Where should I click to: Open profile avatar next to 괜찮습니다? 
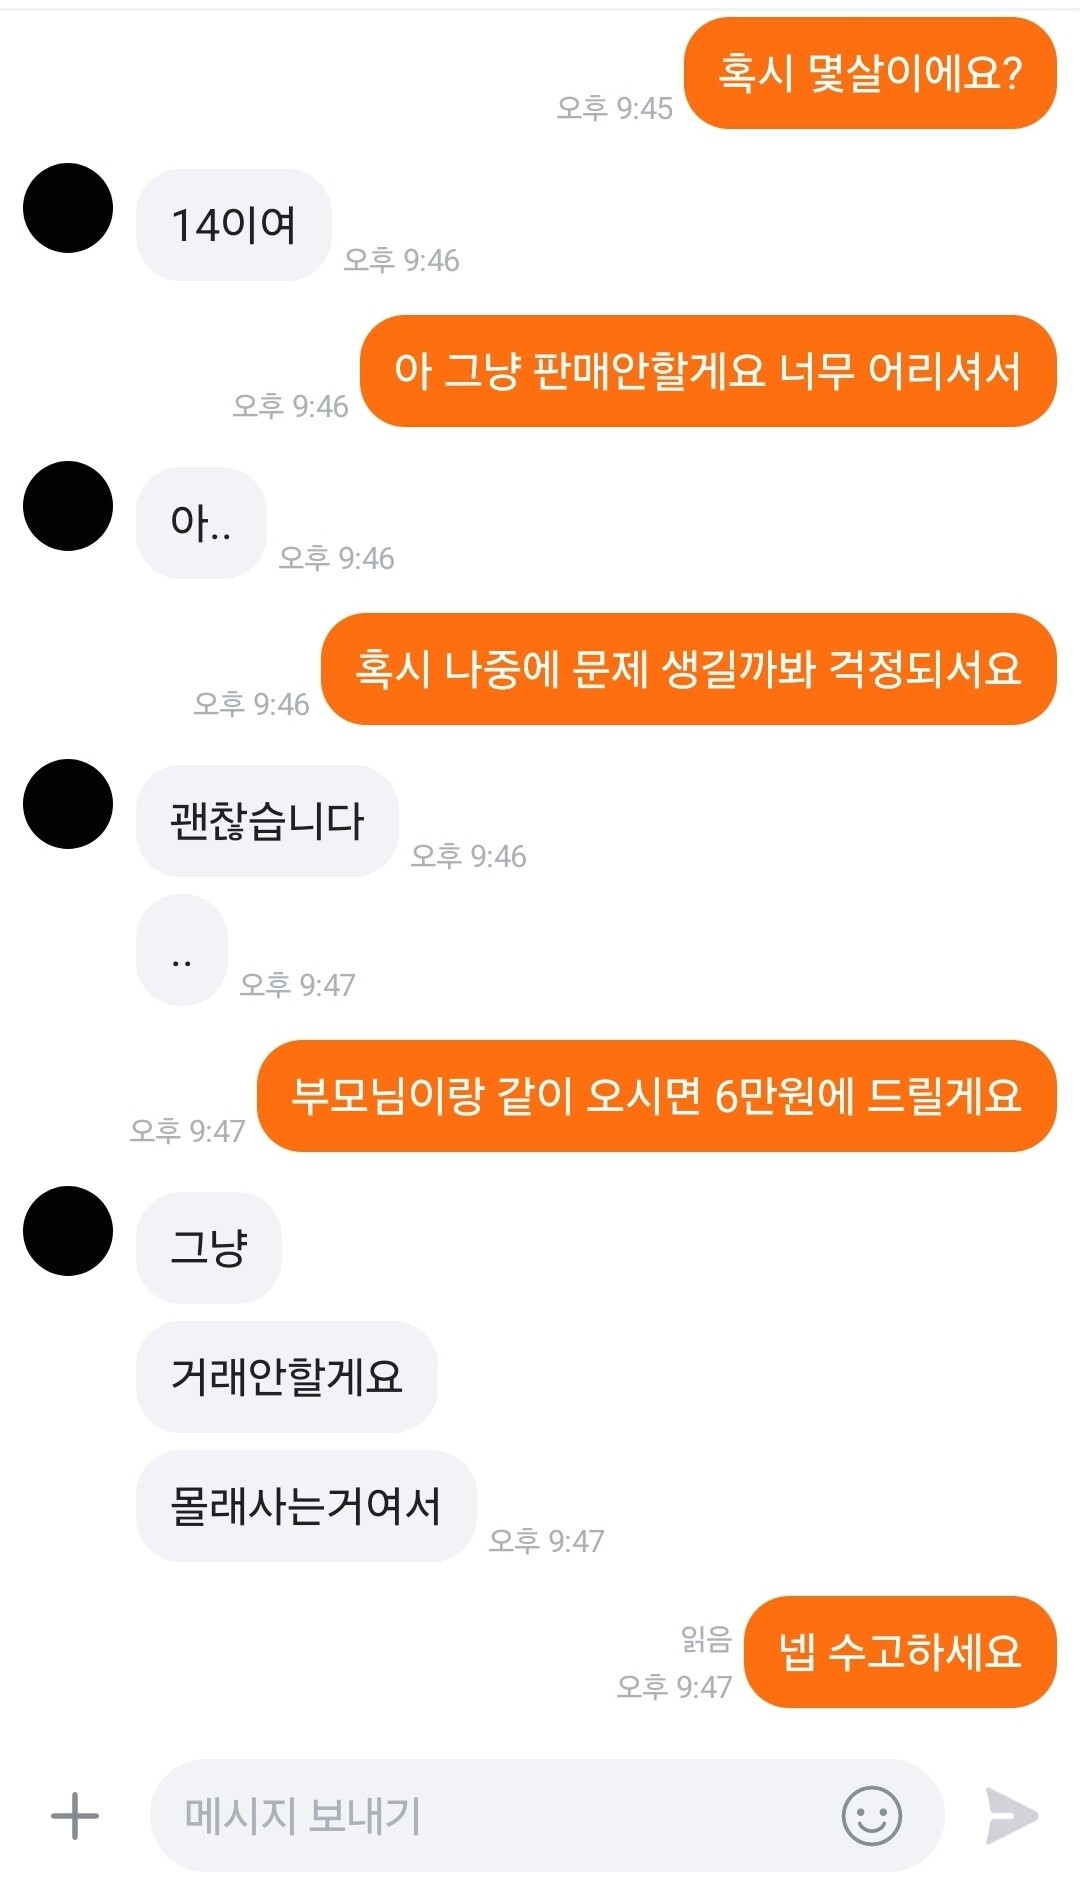point(68,804)
